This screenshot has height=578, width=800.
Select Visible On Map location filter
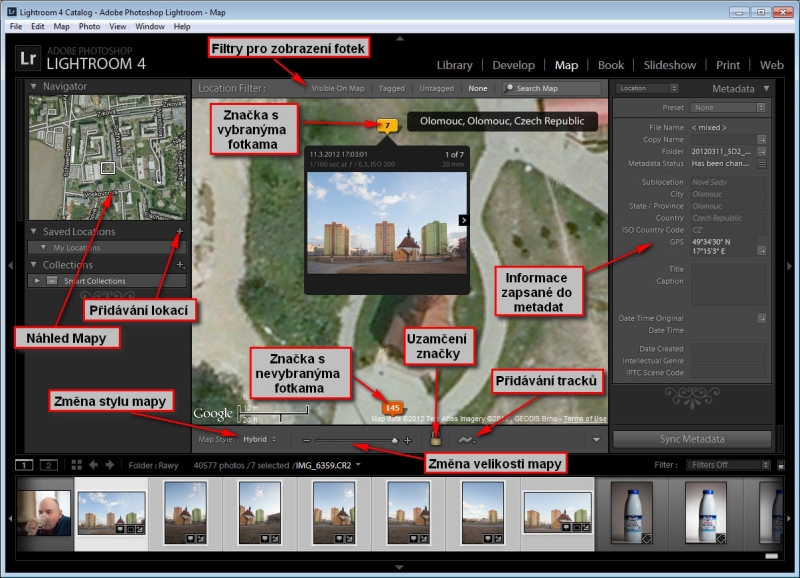338,88
